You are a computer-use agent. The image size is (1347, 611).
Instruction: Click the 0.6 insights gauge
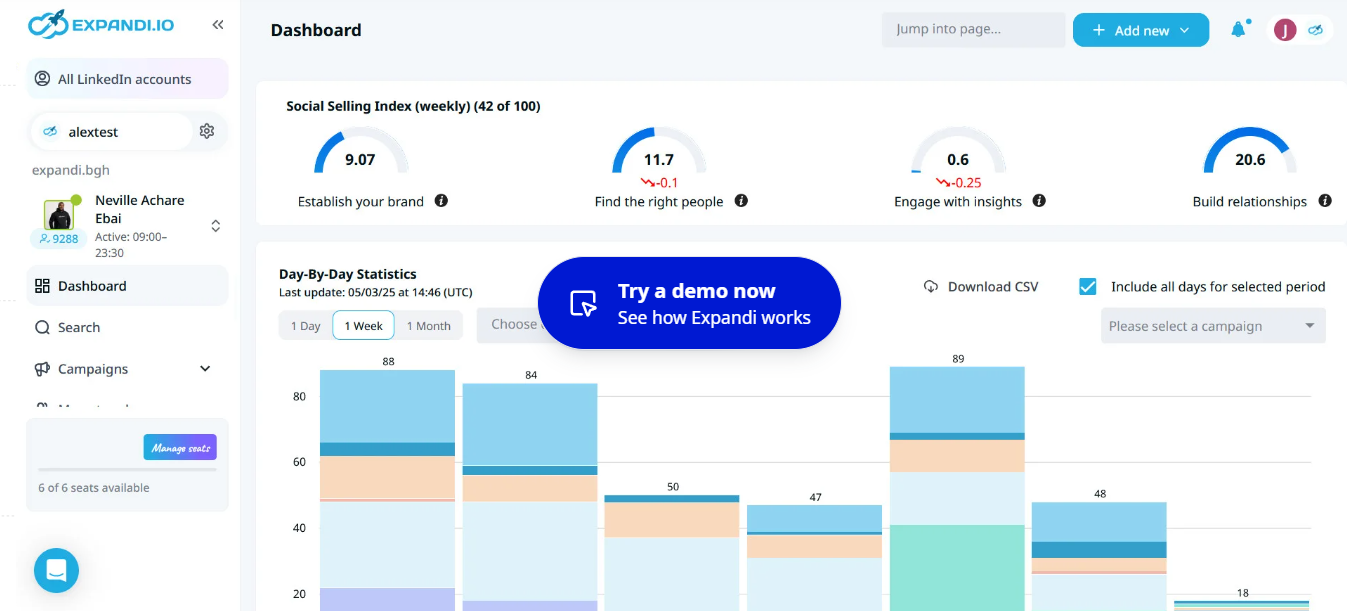[x=958, y=151]
